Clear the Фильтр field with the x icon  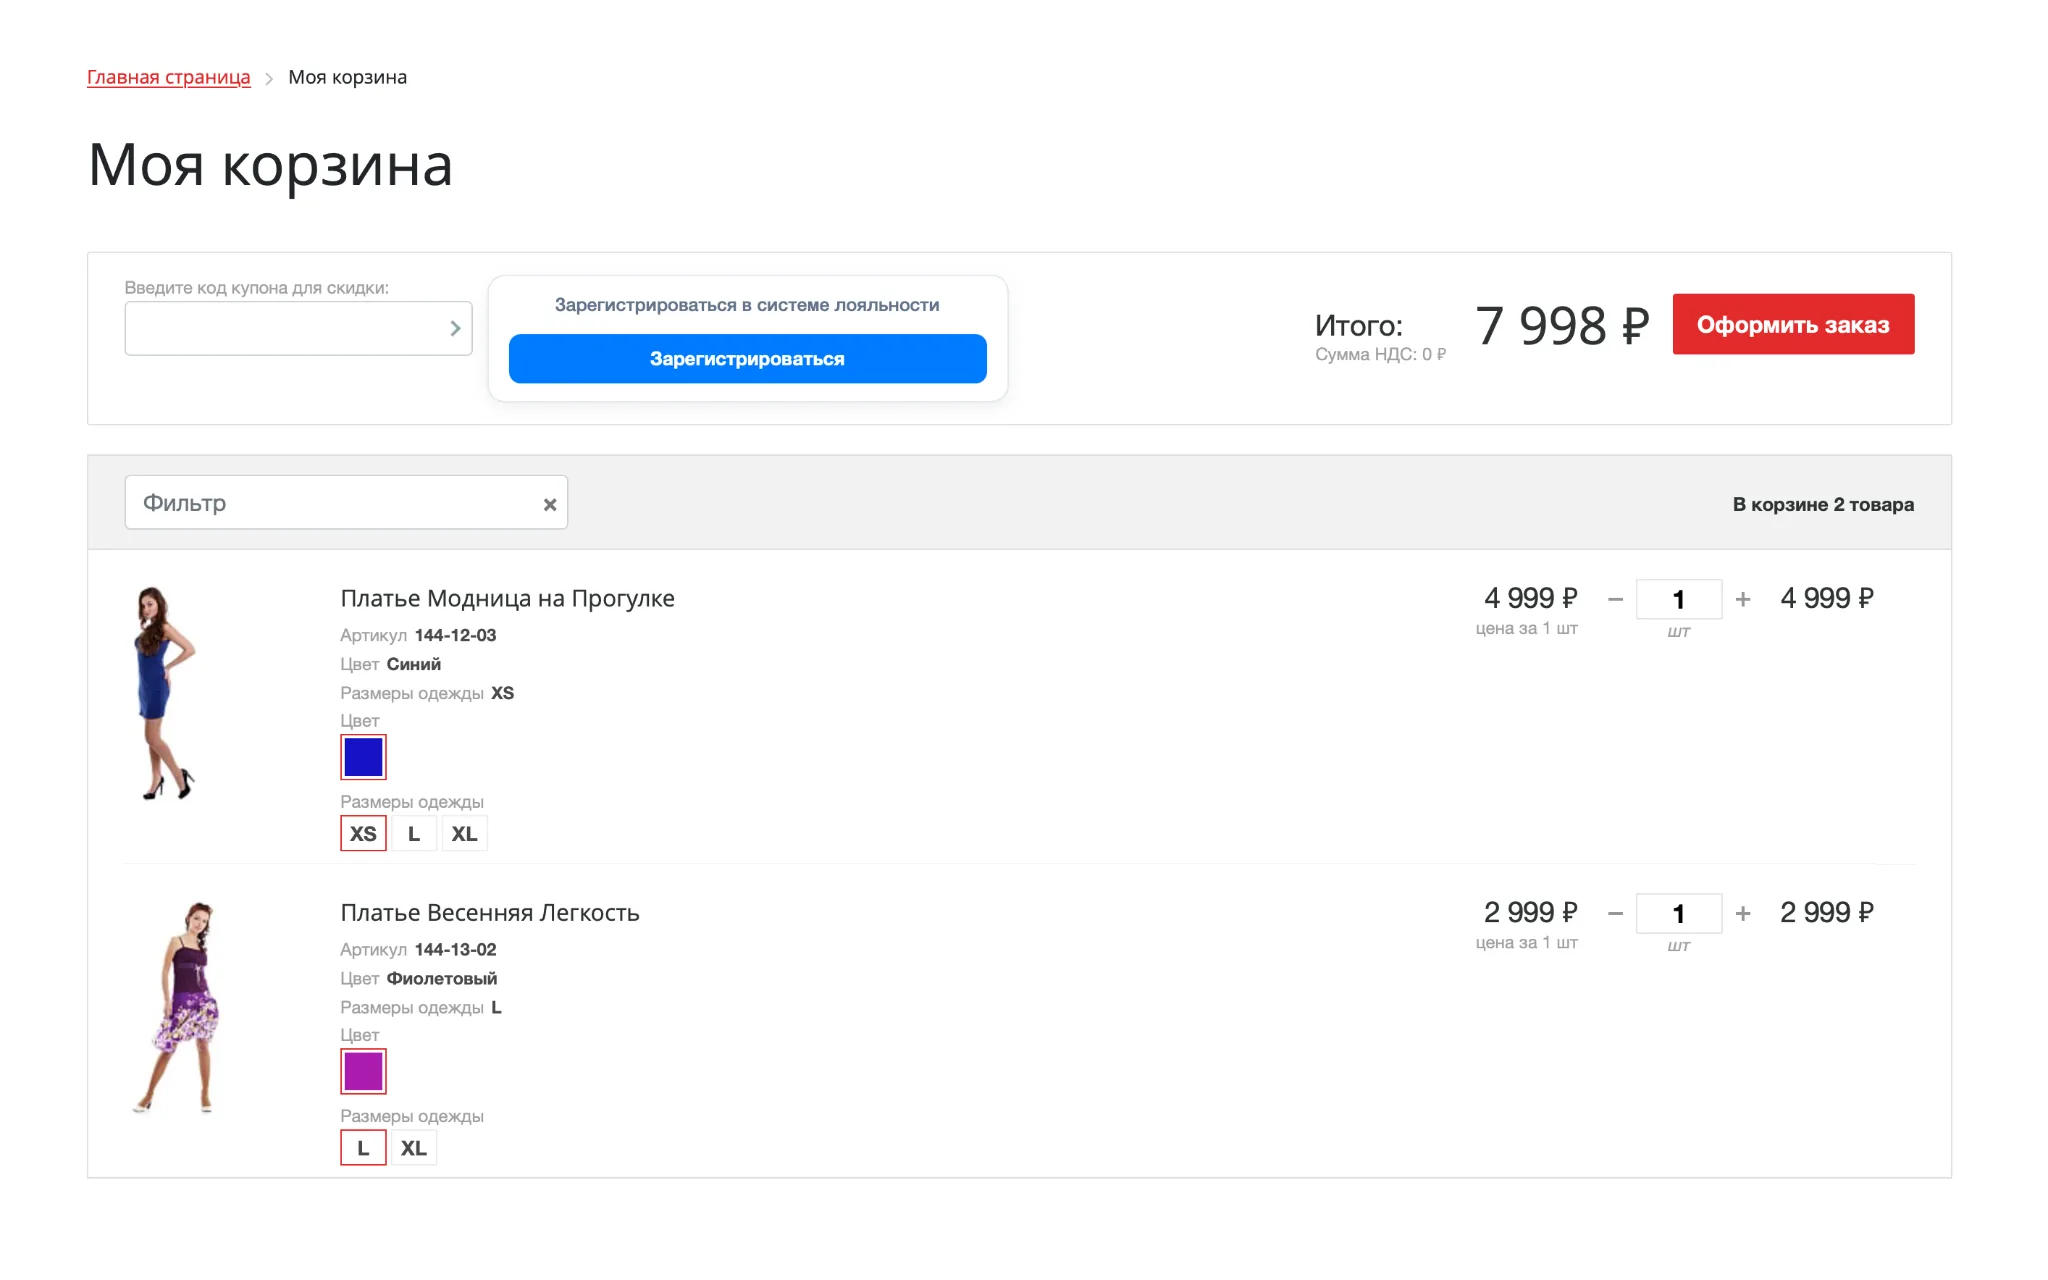point(550,505)
